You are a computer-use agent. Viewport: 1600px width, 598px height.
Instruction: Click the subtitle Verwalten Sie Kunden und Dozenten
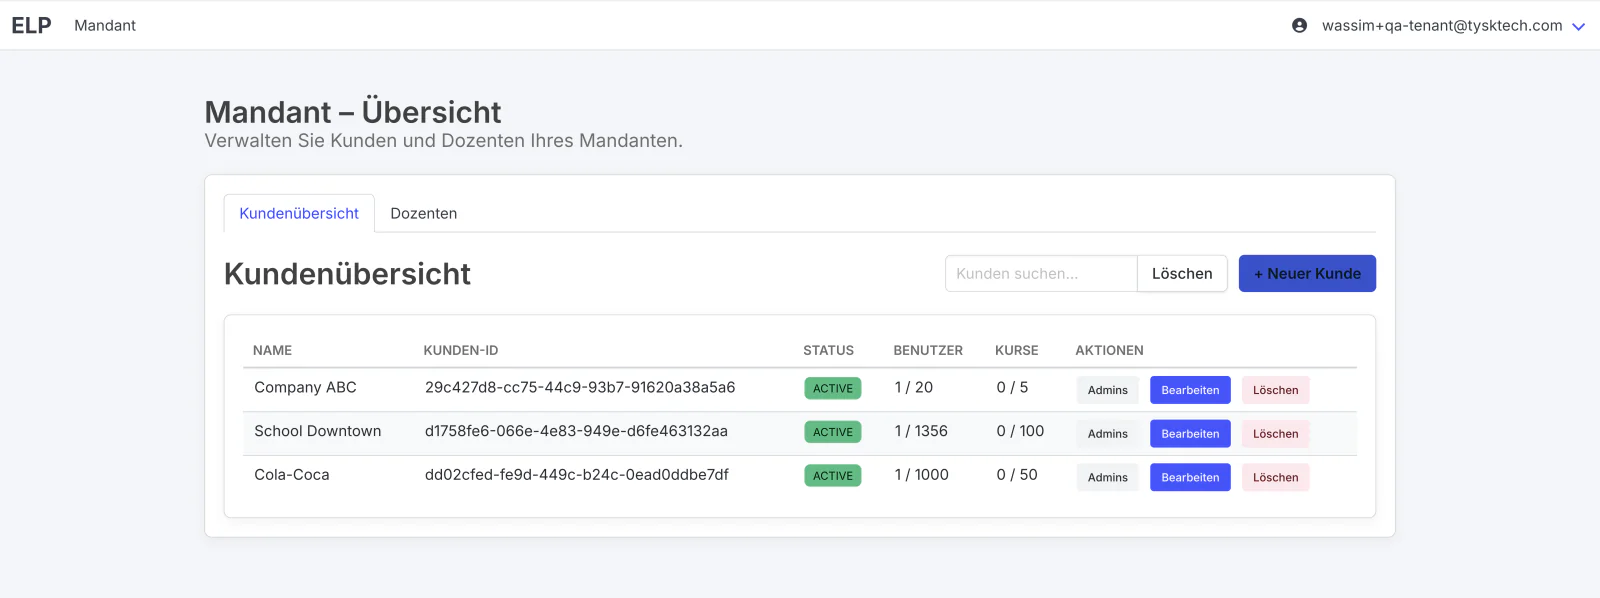(444, 141)
